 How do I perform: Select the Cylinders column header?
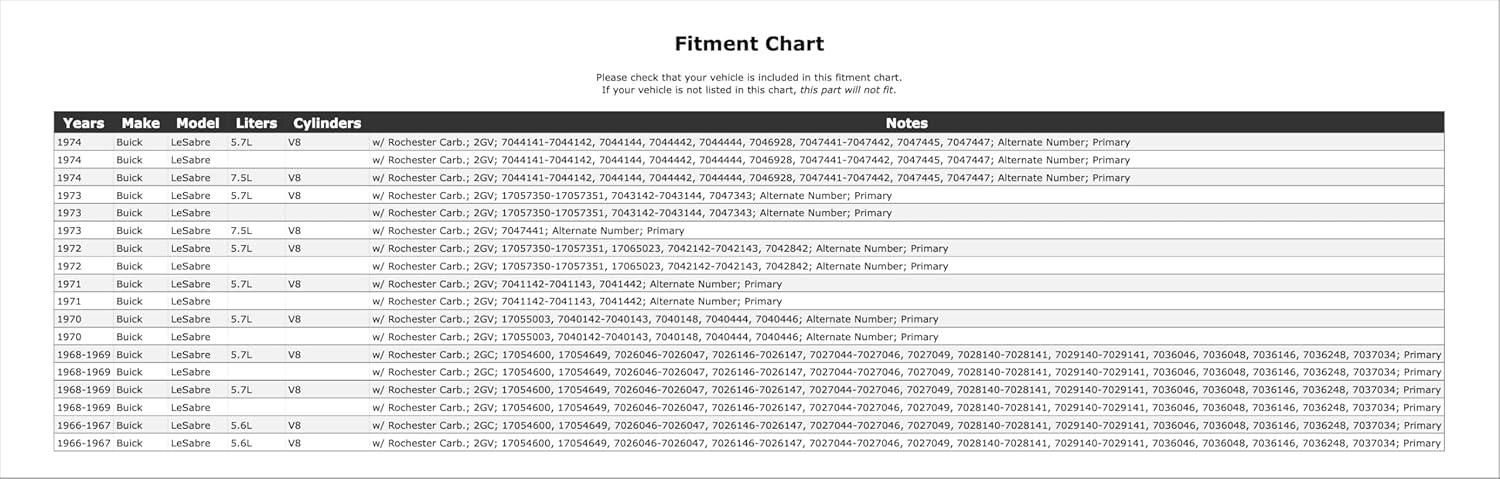click(327, 123)
